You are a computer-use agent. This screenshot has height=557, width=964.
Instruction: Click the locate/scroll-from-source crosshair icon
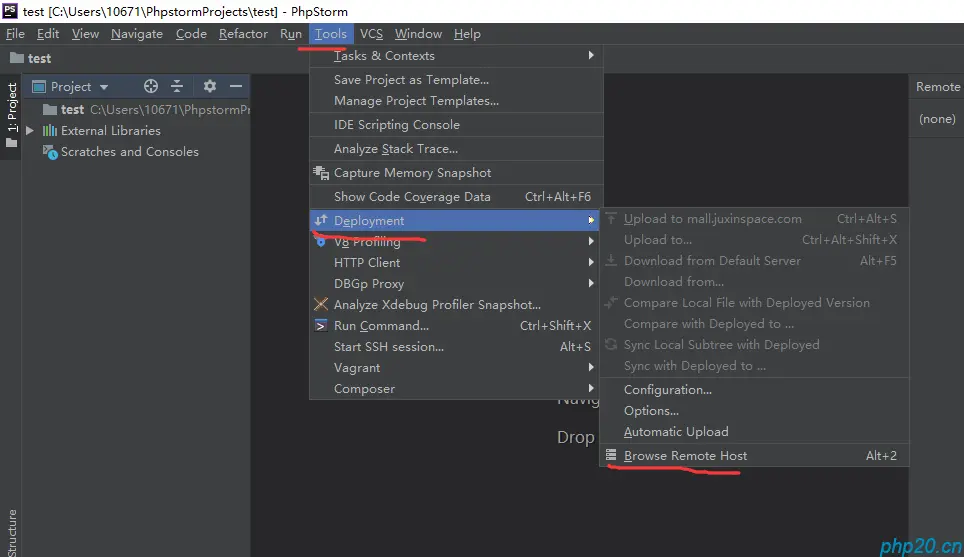[151, 86]
